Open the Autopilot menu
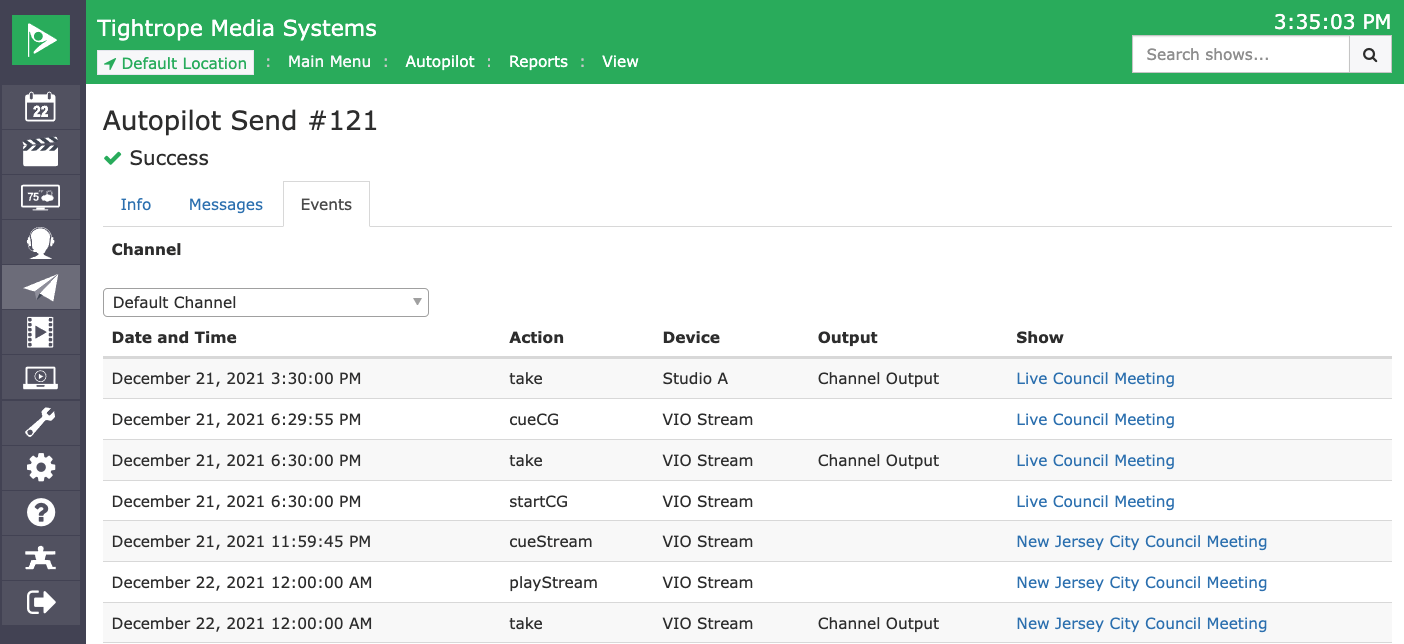This screenshot has width=1404, height=644. point(440,62)
